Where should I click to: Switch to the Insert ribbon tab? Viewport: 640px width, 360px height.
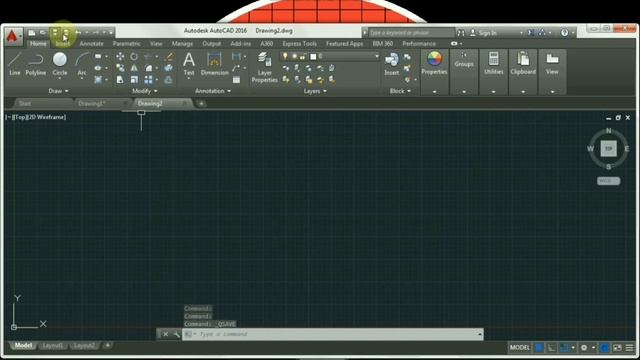tap(63, 44)
